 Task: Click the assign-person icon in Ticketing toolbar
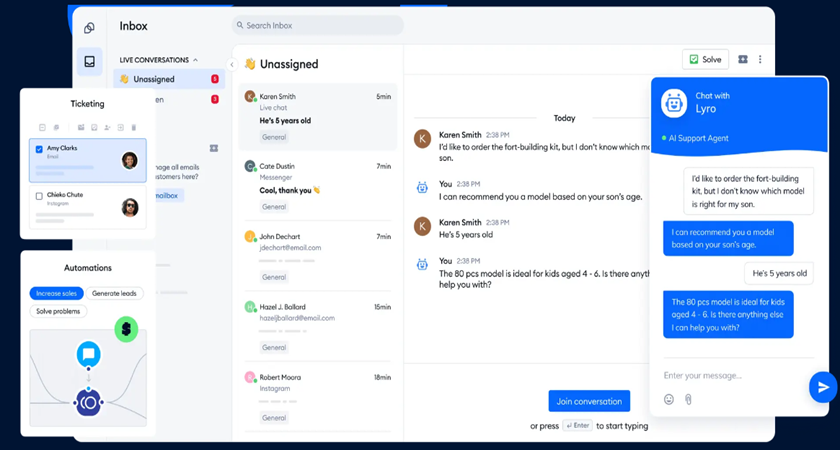pyautogui.click(x=107, y=128)
